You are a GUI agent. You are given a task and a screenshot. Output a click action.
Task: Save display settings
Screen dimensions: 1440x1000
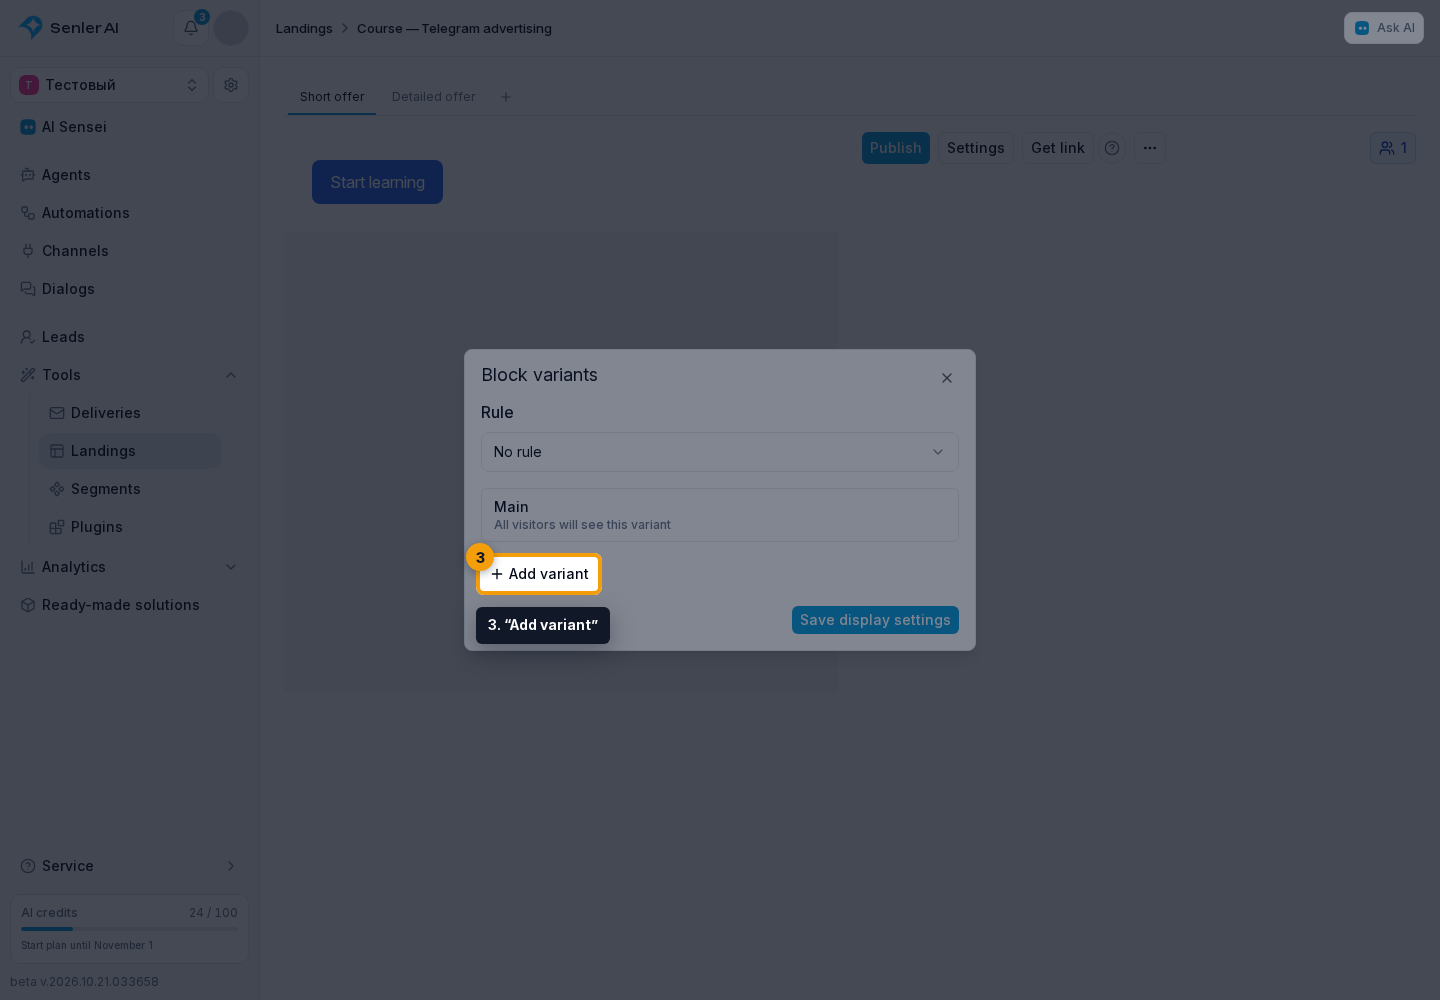point(875,620)
